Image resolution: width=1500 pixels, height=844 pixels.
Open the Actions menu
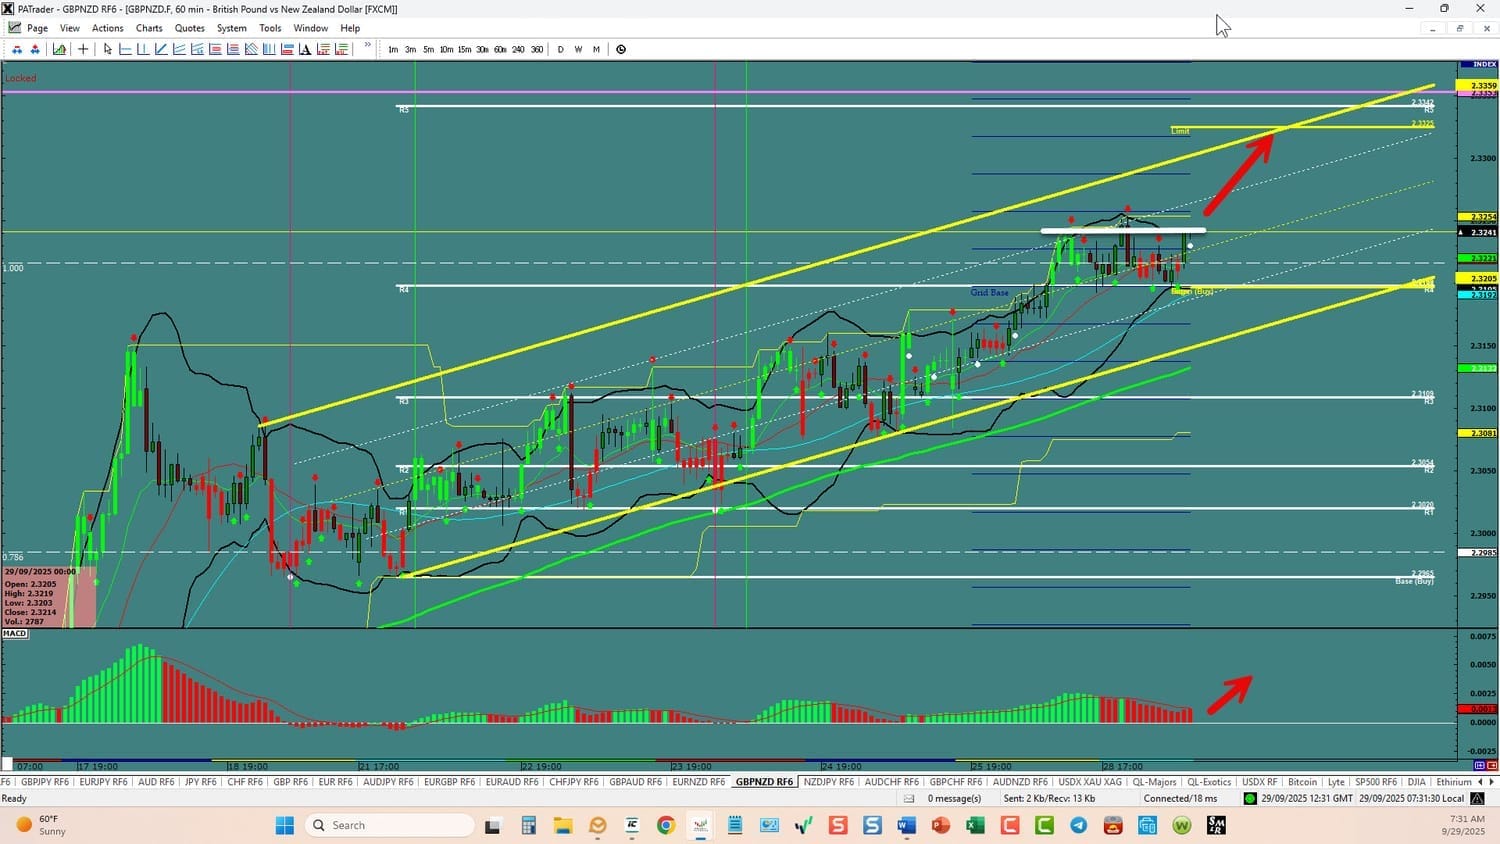pos(108,28)
